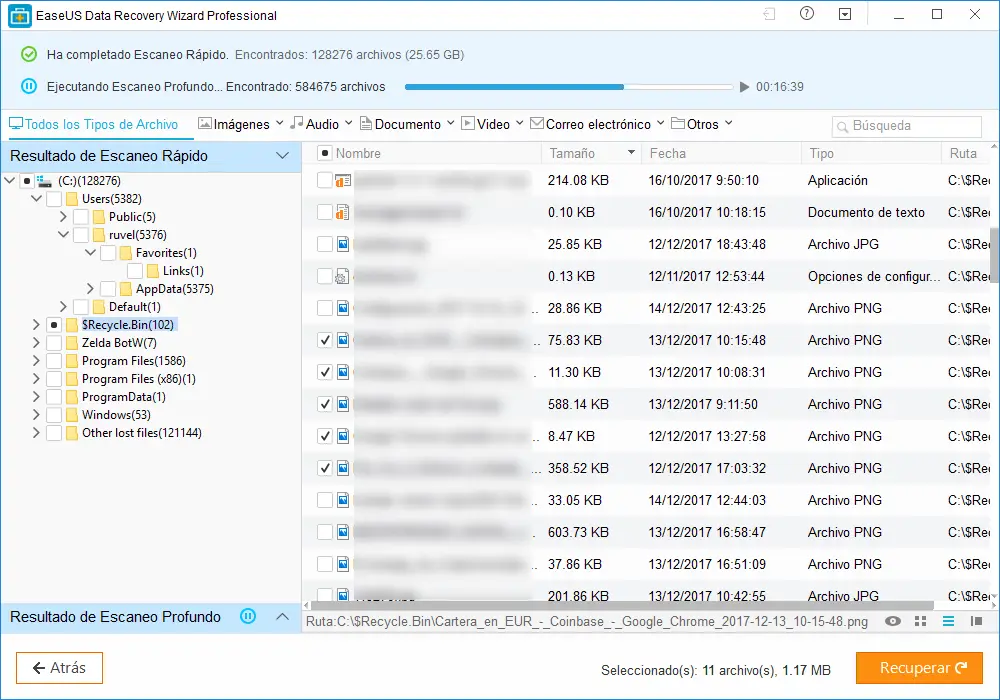Uncheck the 11.30 KB PNG file checkbox
Screen dimensions: 1000x700
[x=325, y=372]
